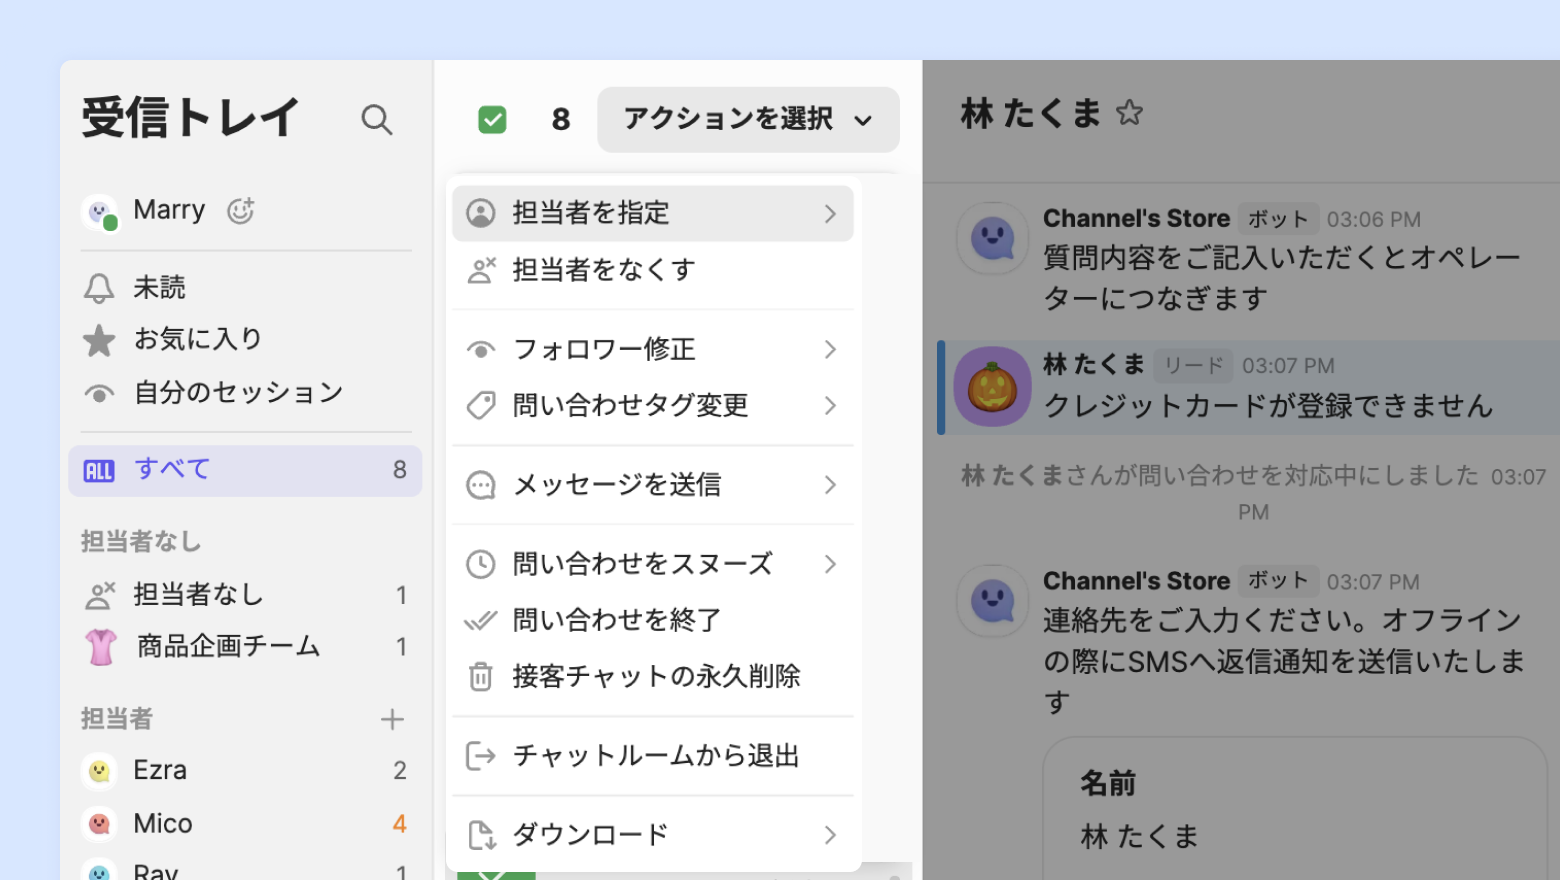Open 未読 notifications with bell icon

point(99,288)
